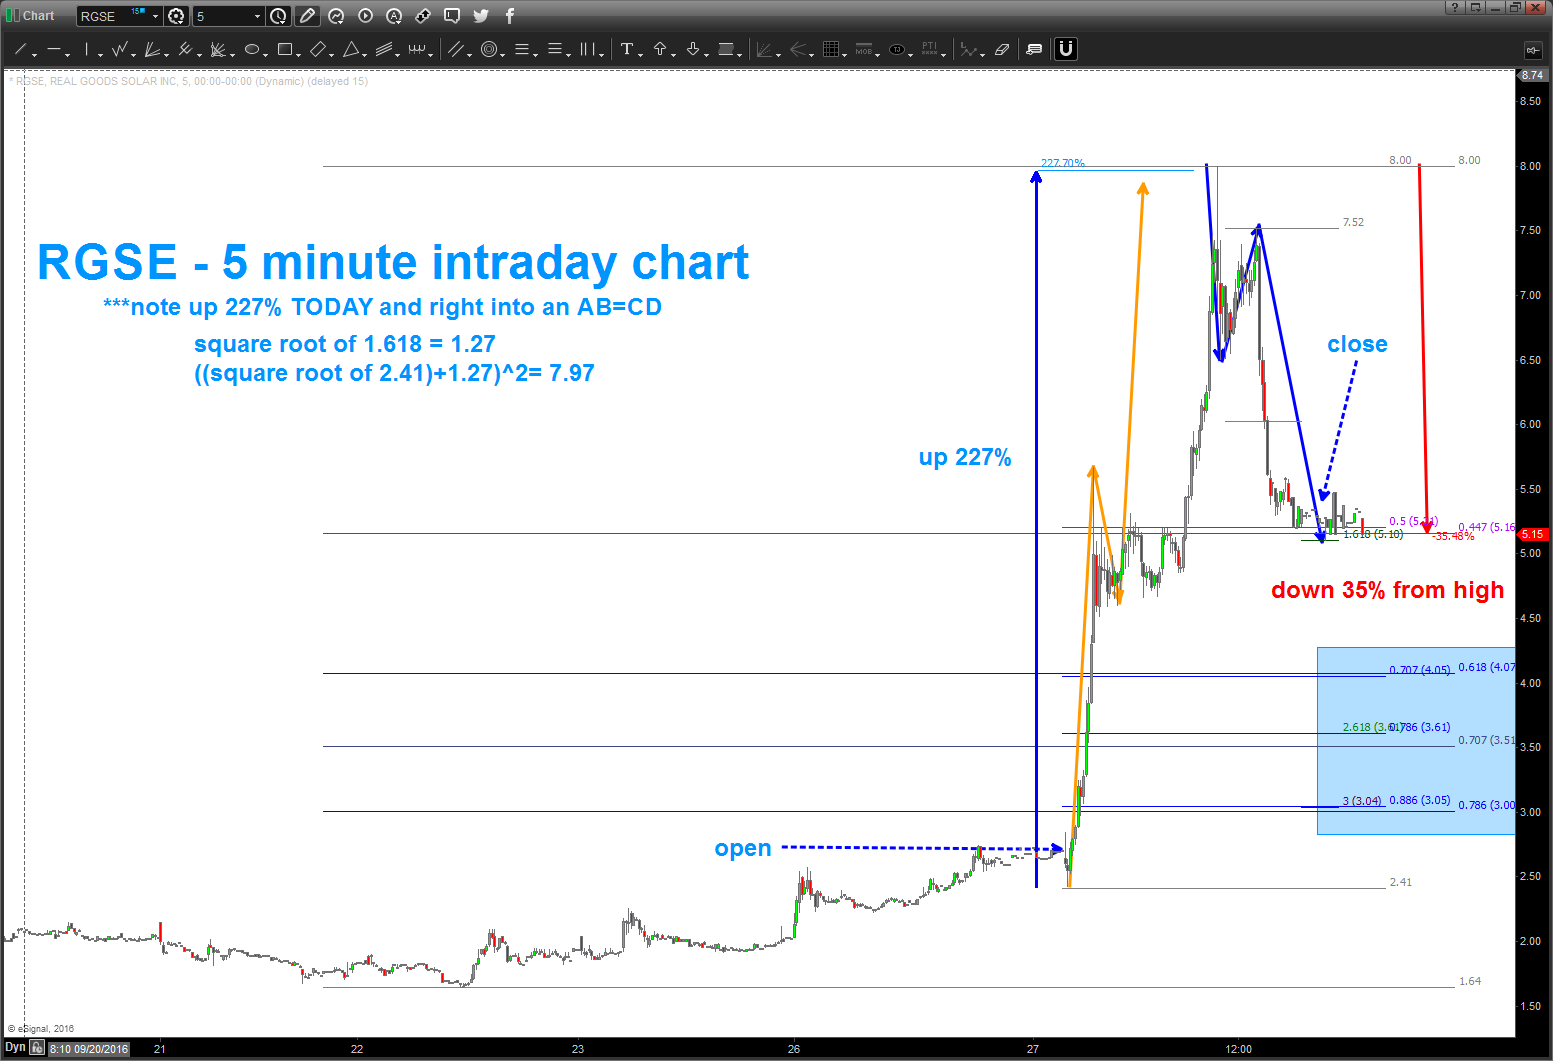Select the ellipse drawing tool
The width and height of the screenshot is (1553, 1061).
[252, 49]
